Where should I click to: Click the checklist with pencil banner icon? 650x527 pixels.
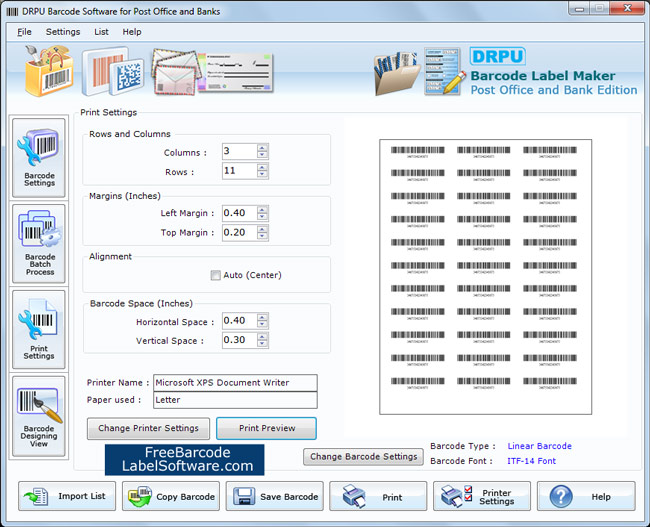coord(444,71)
